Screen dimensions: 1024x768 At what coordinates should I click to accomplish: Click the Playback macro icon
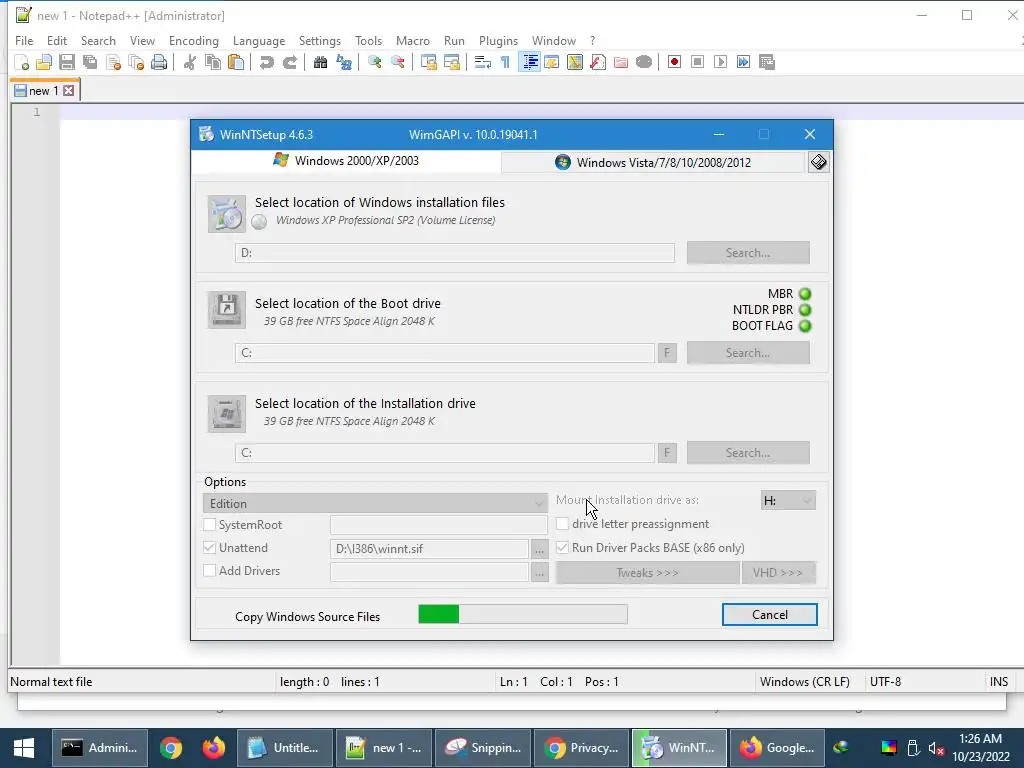720,62
